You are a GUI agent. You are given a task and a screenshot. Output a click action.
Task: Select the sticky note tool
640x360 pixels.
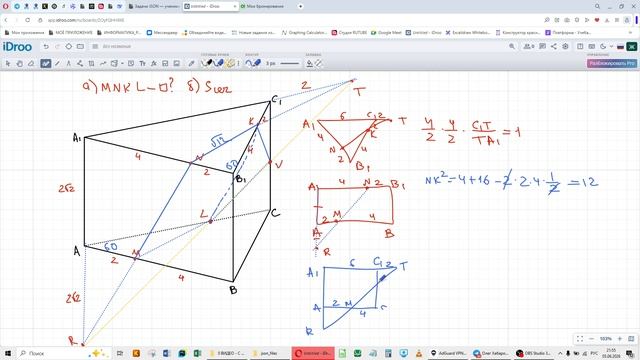point(131,64)
